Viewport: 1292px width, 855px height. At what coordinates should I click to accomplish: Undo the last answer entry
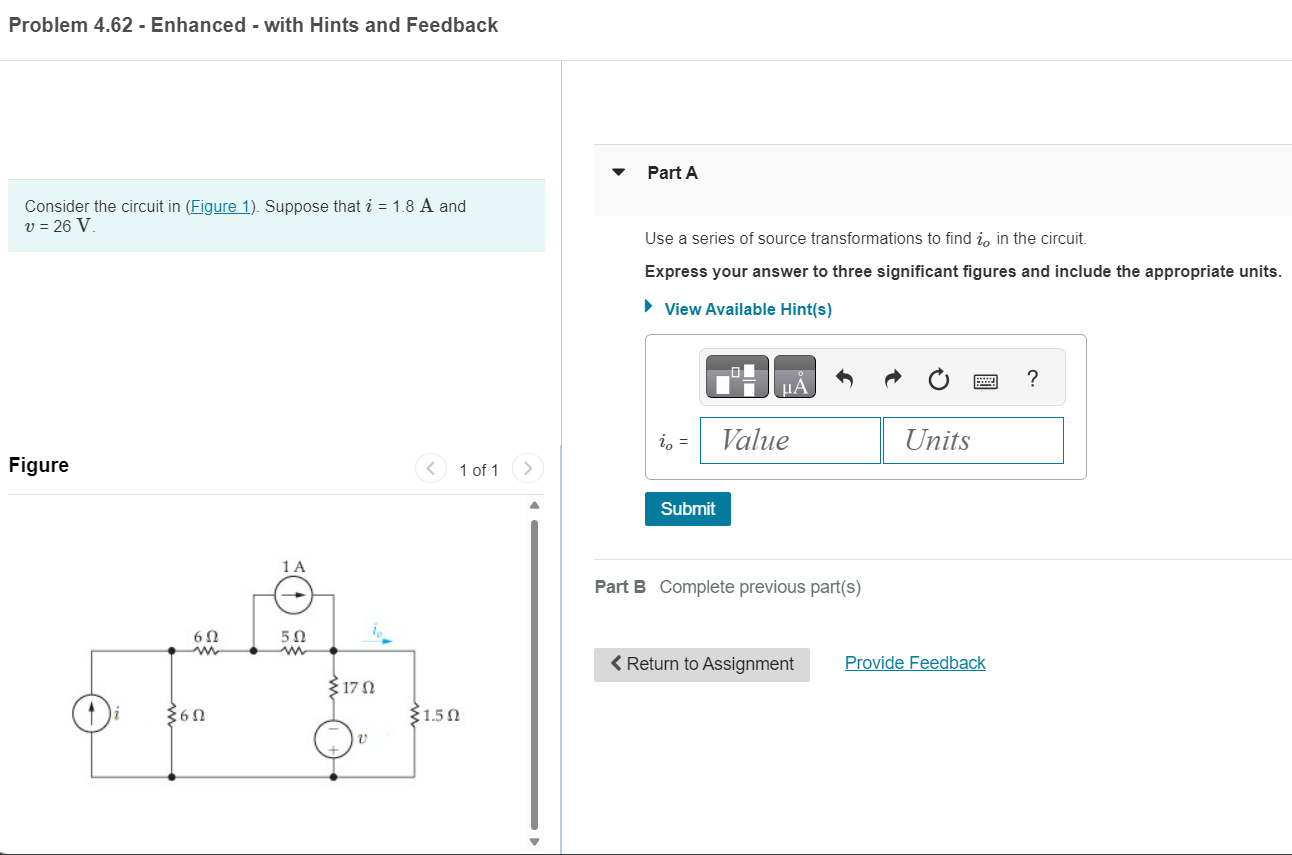coord(845,377)
